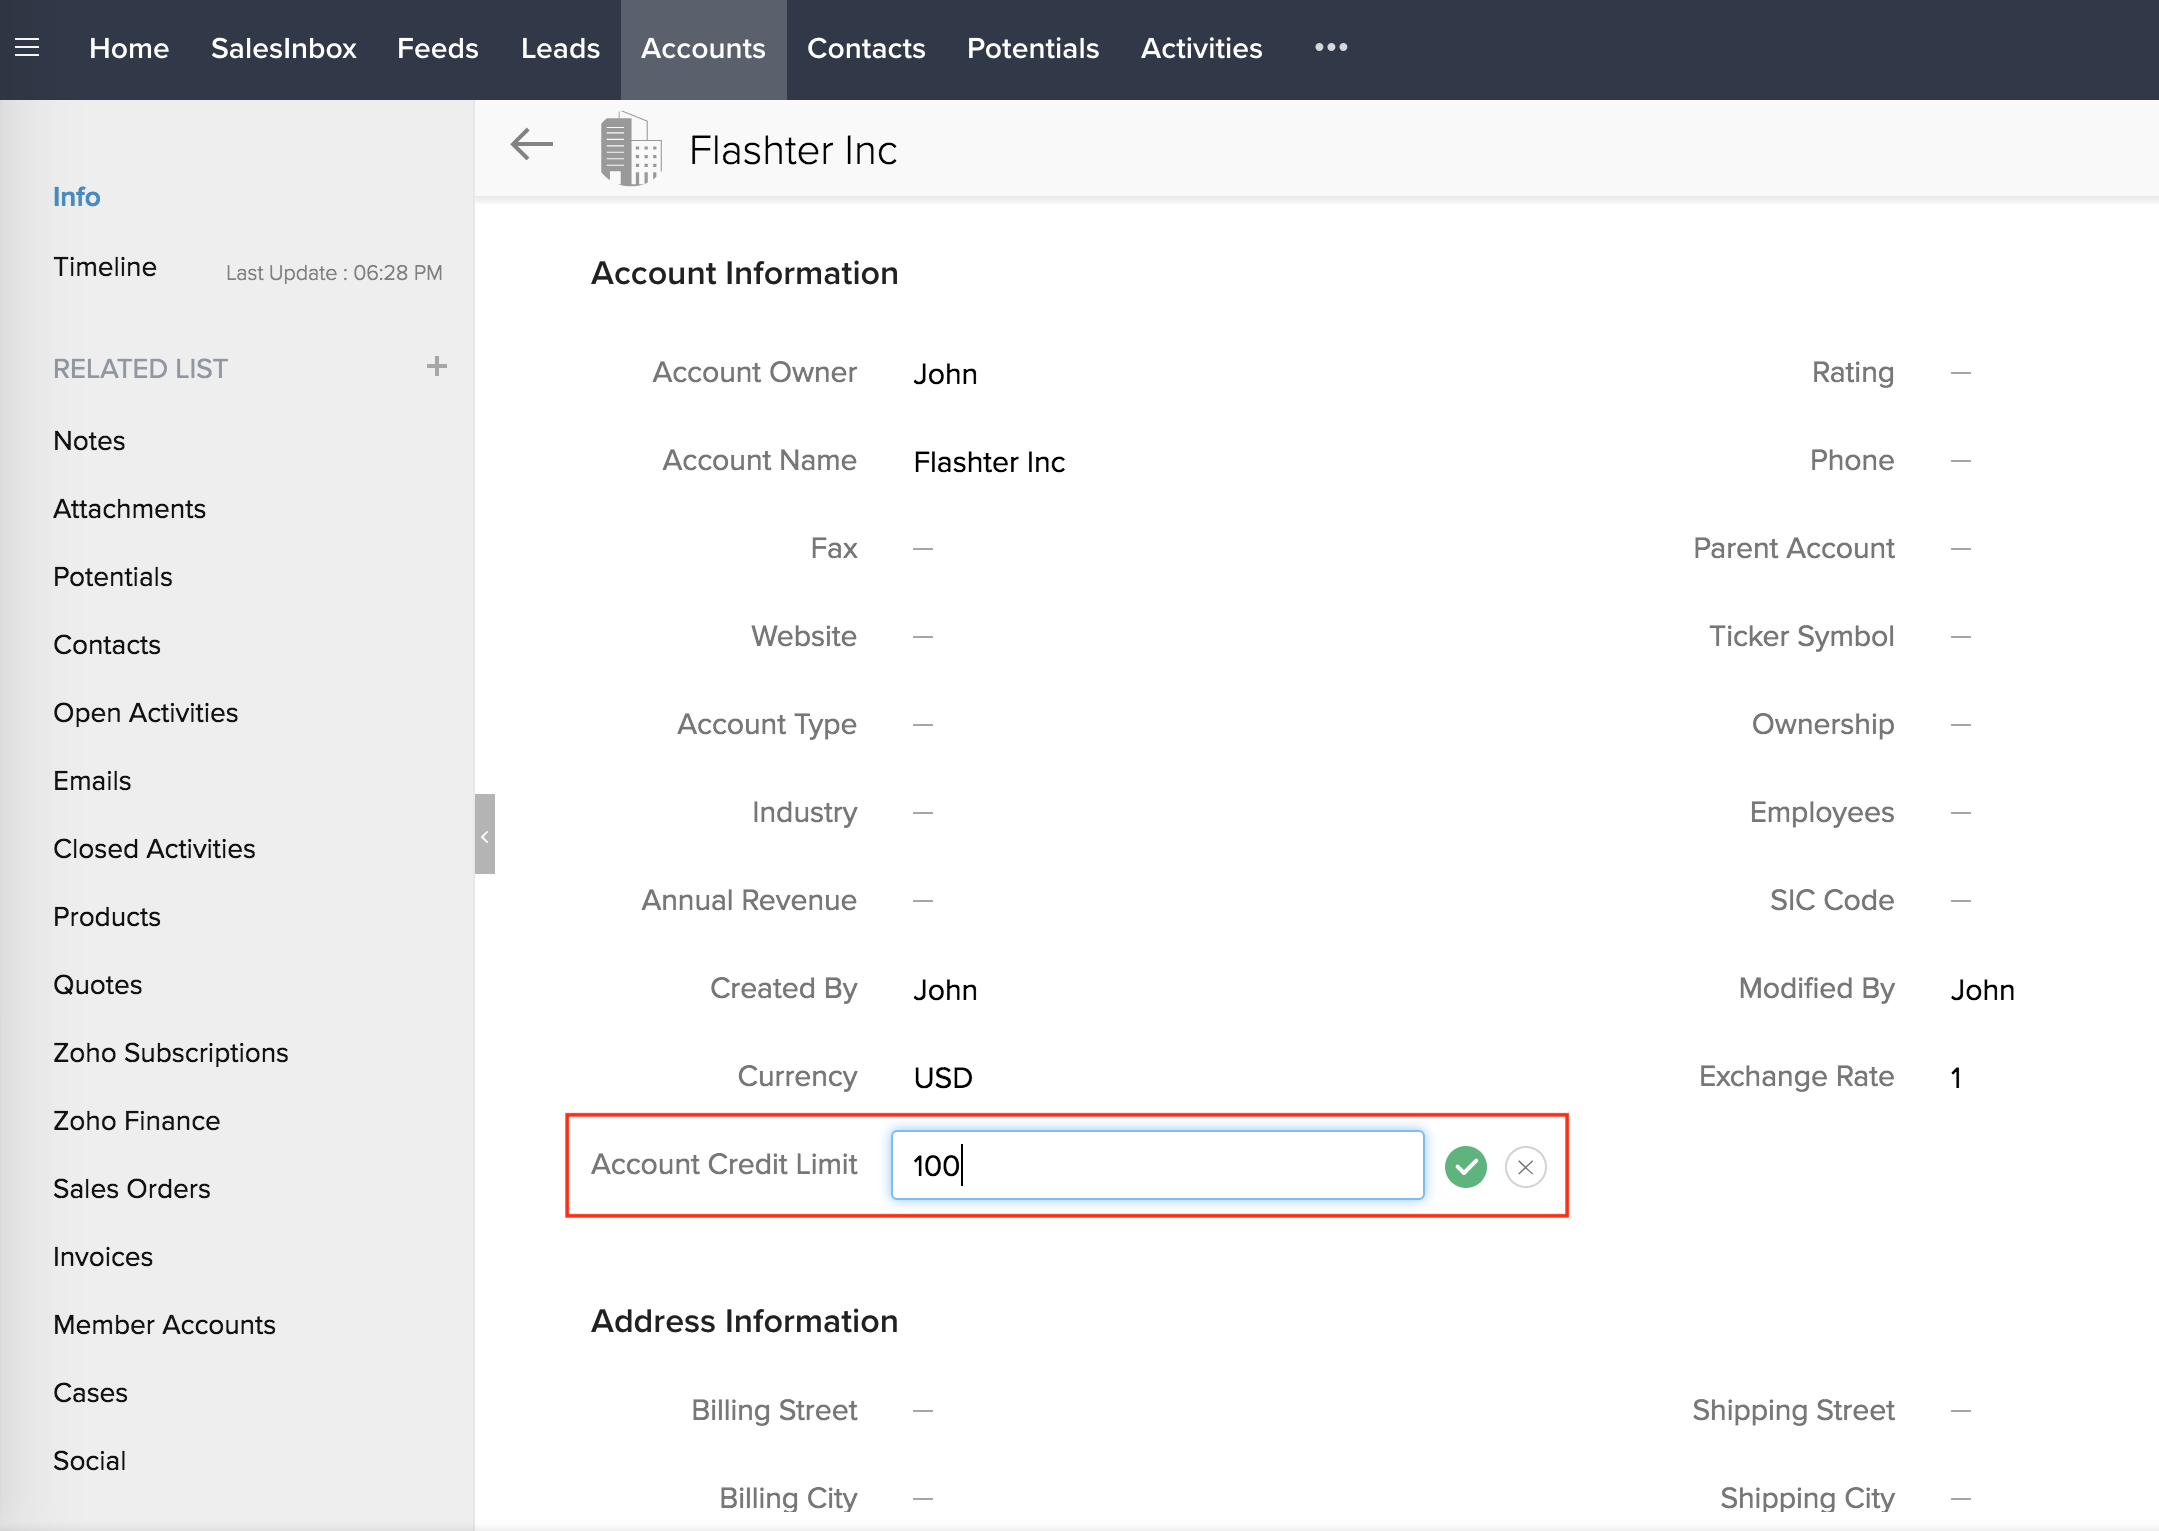
Task: Collapse the sidebar with the arrow handle
Action: [x=485, y=835]
